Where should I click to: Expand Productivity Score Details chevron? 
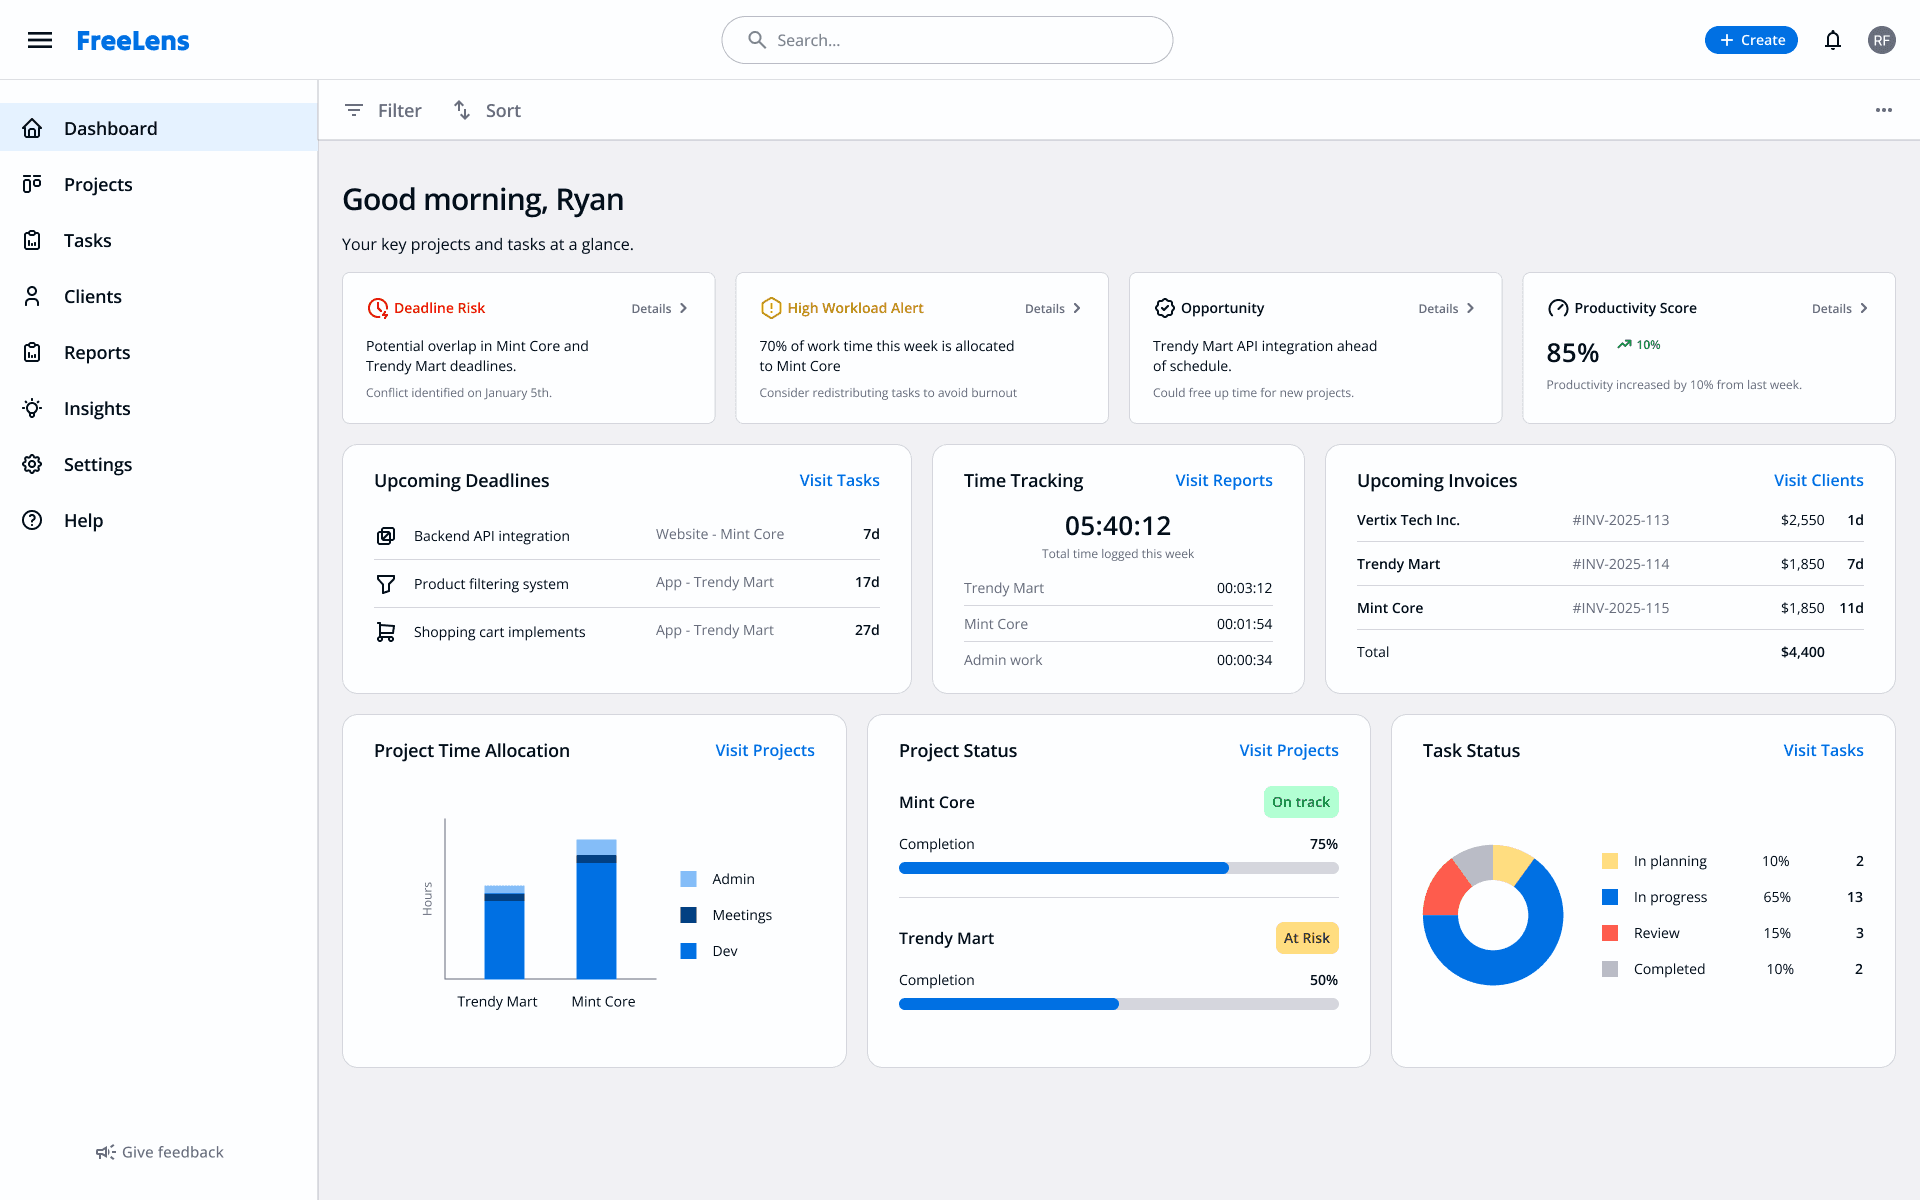(1864, 308)
